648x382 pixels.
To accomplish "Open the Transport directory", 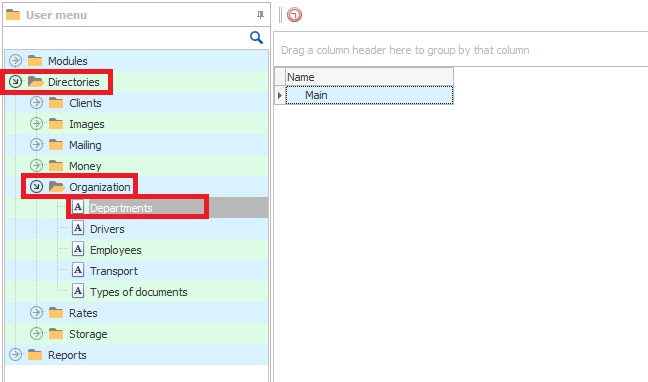I will 114,271.
